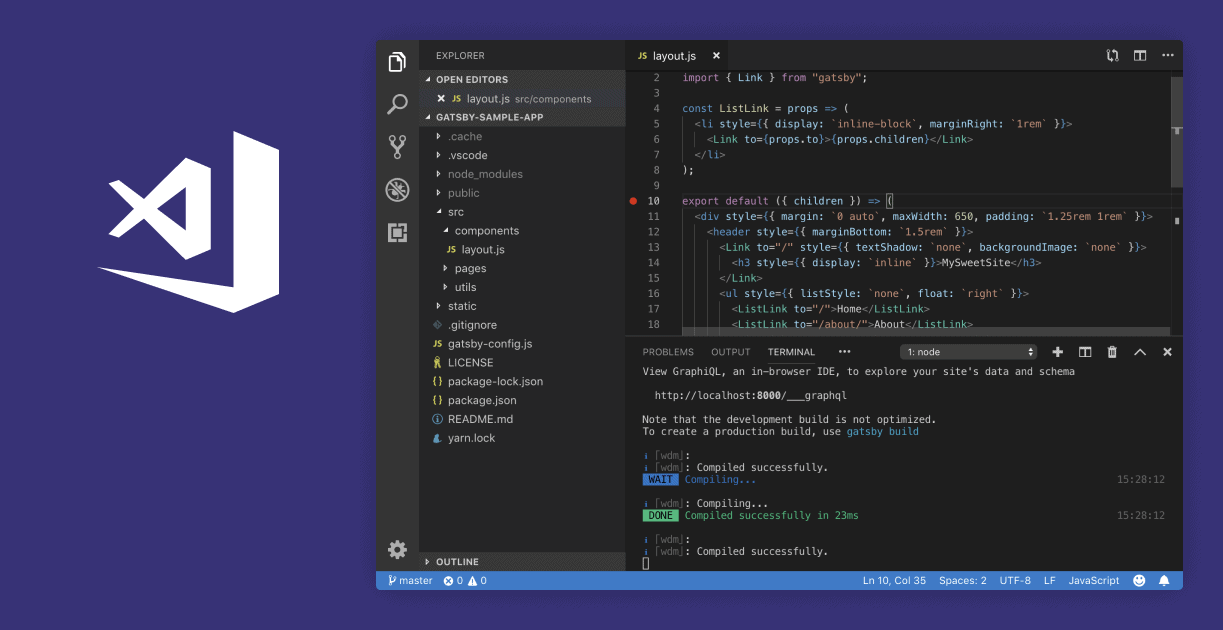
Task: Open the Source Control icon in the sidebar
Action: tap(397, 146)
